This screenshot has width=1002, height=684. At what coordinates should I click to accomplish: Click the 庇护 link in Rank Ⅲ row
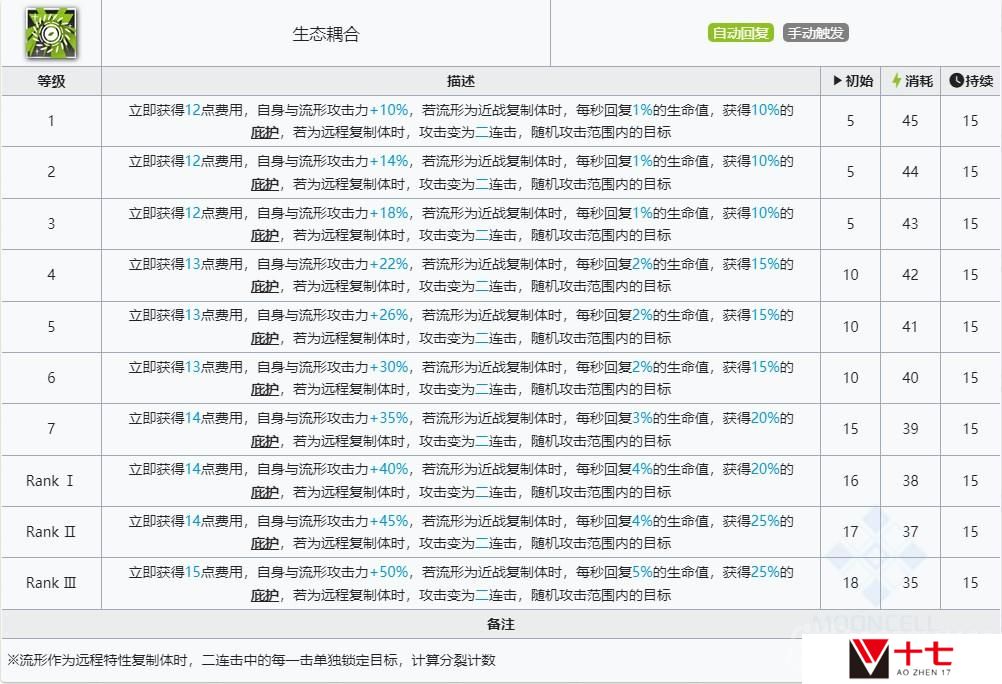click(x=265, y=595)
